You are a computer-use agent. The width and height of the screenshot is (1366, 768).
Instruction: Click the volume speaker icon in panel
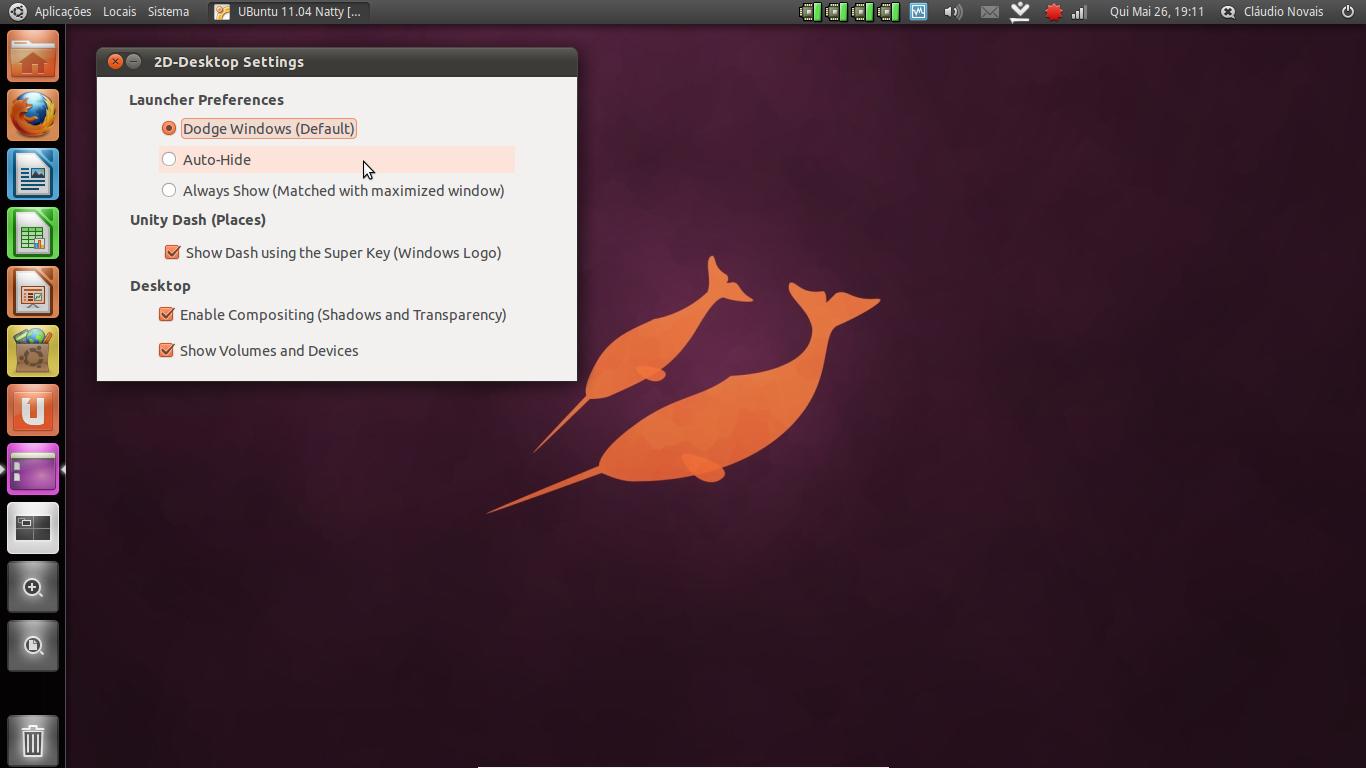tap(953, 12)
